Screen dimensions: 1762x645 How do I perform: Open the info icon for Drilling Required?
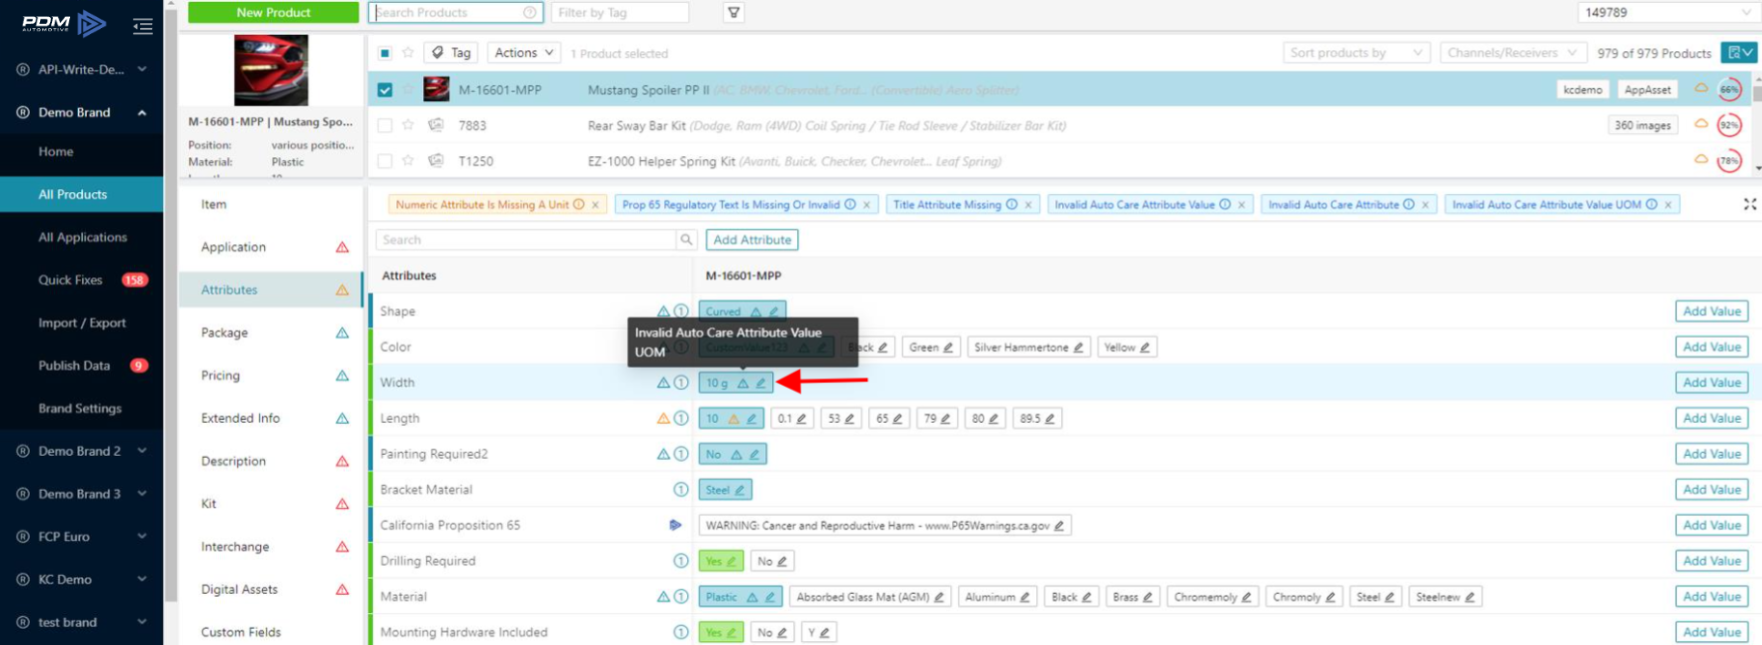[x=681, y=561]
